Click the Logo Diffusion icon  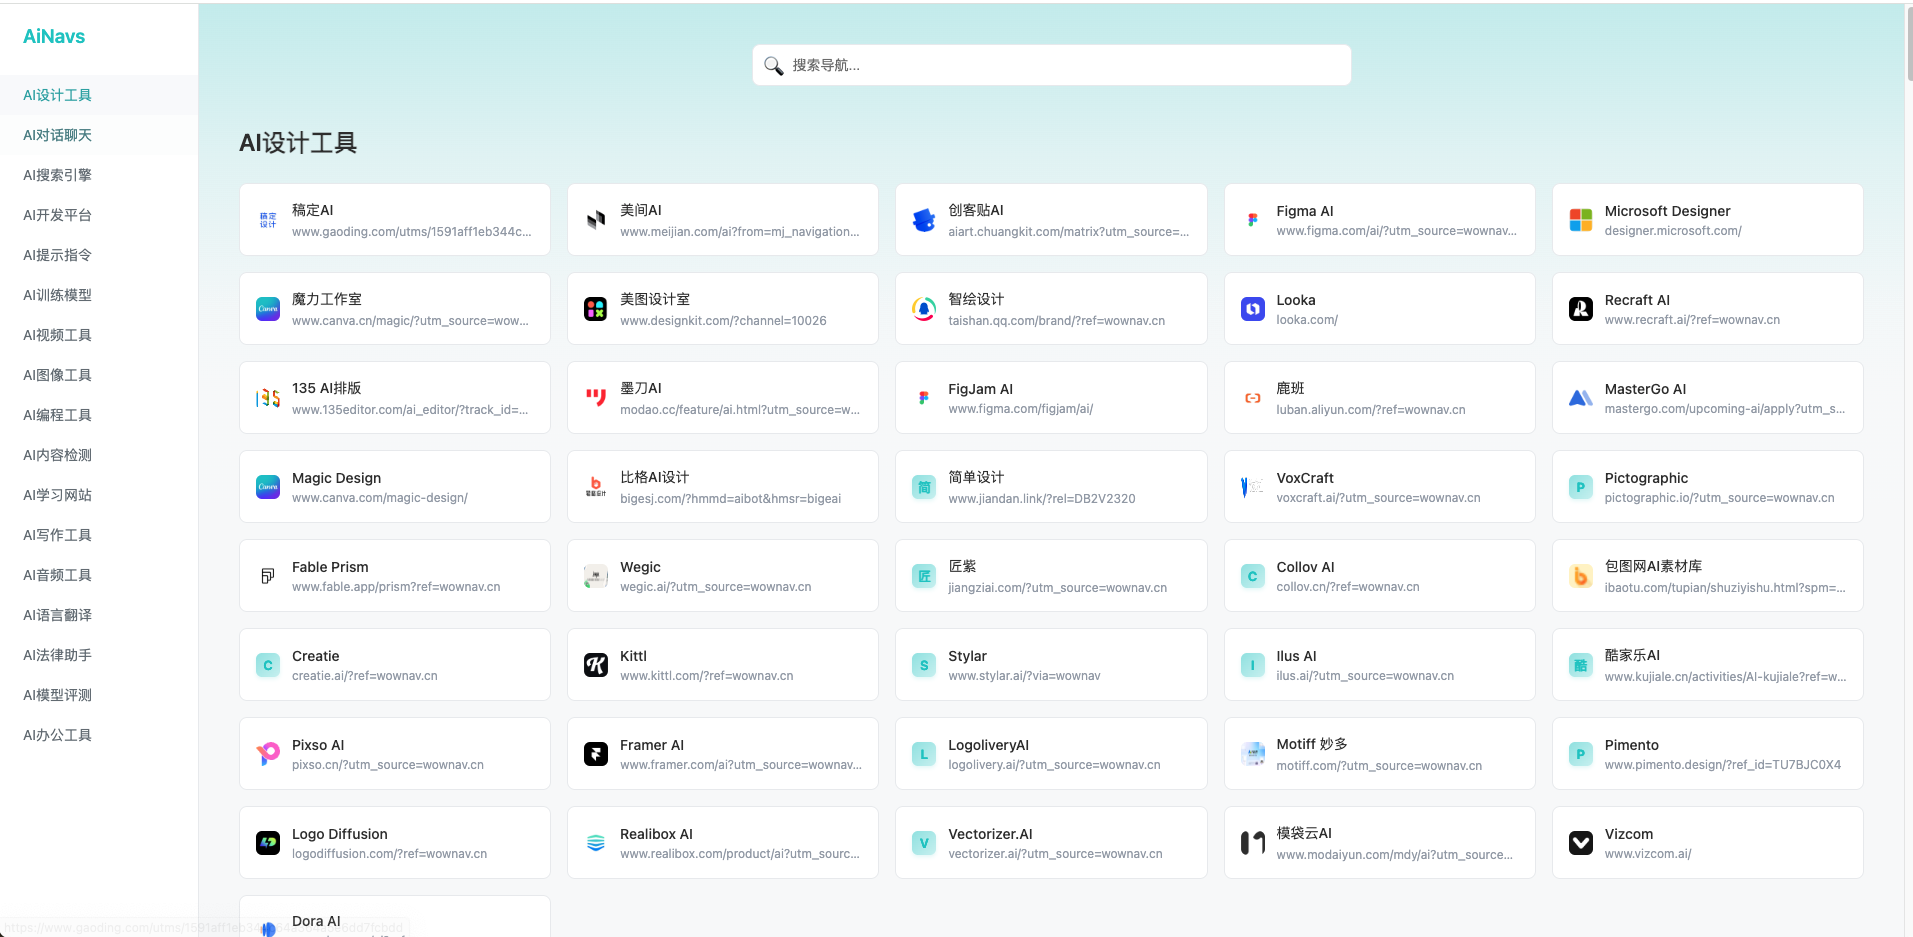tap(268, 843)
